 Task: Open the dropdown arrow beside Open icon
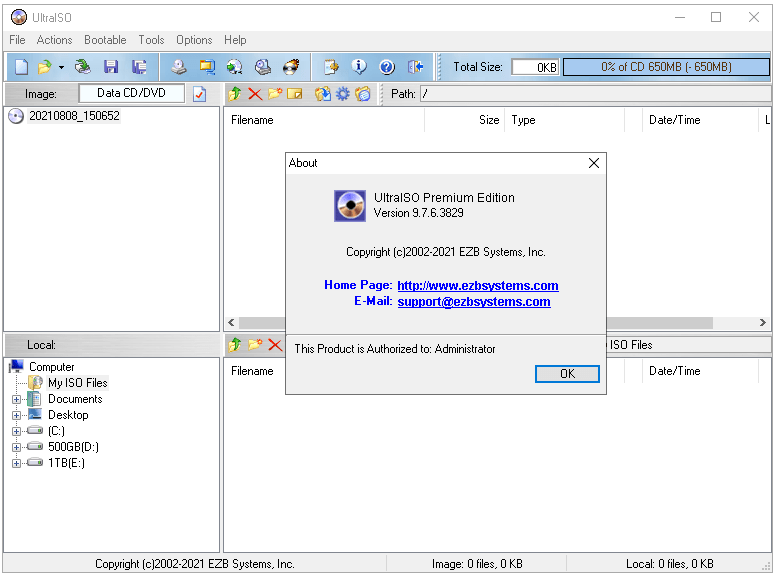(61, 67)
